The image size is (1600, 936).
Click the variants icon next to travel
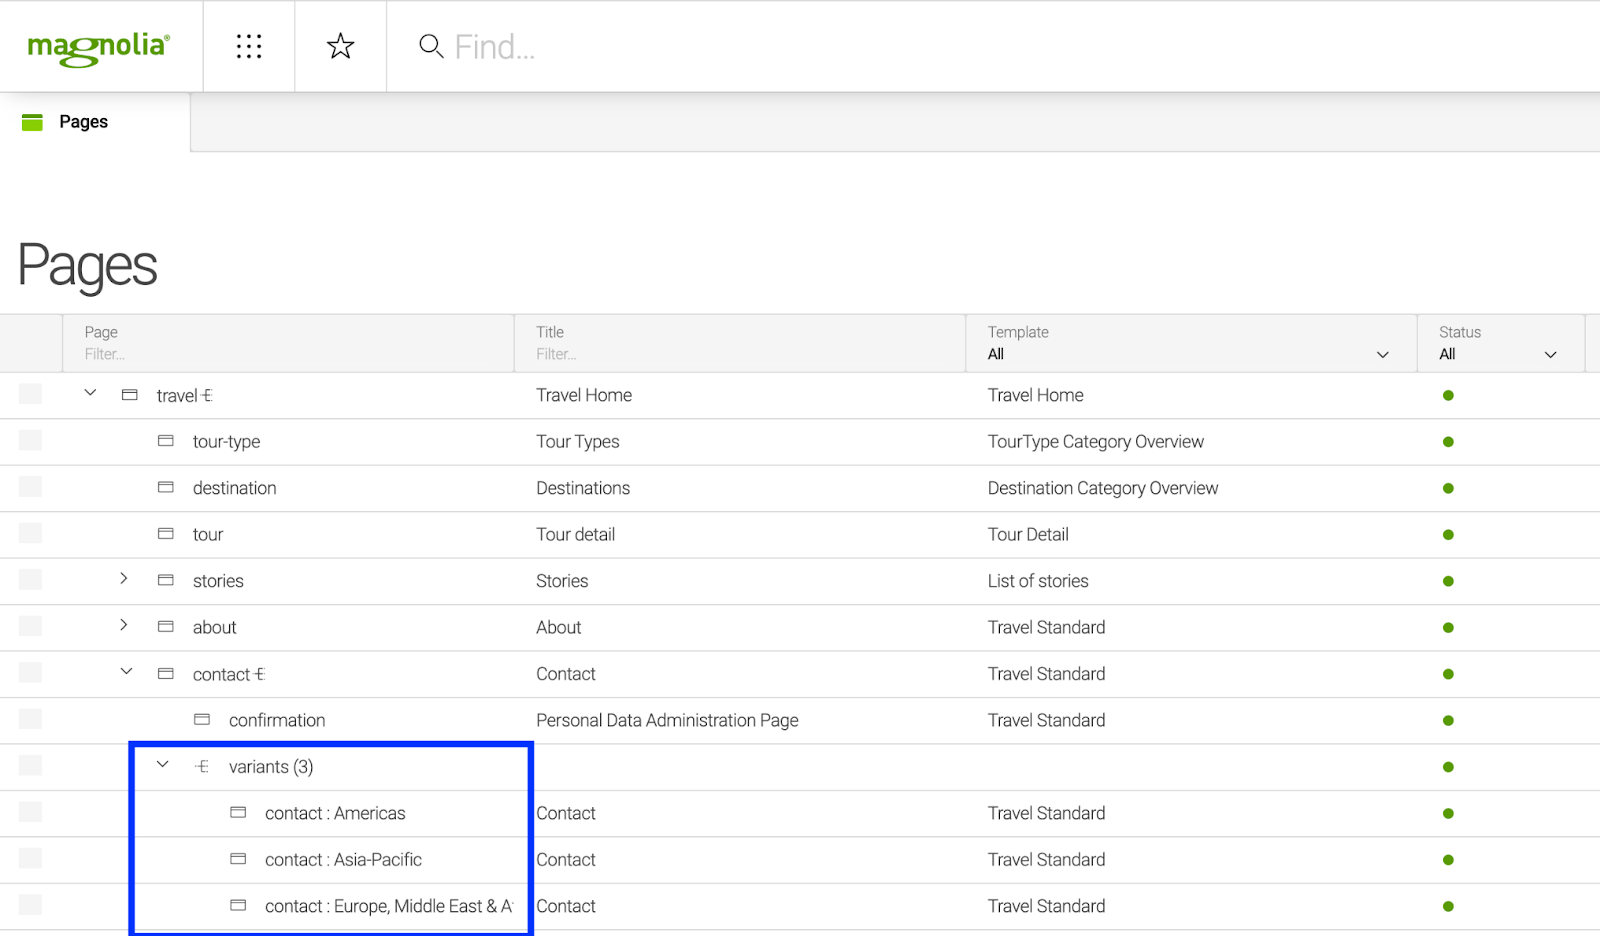(208, 396)
